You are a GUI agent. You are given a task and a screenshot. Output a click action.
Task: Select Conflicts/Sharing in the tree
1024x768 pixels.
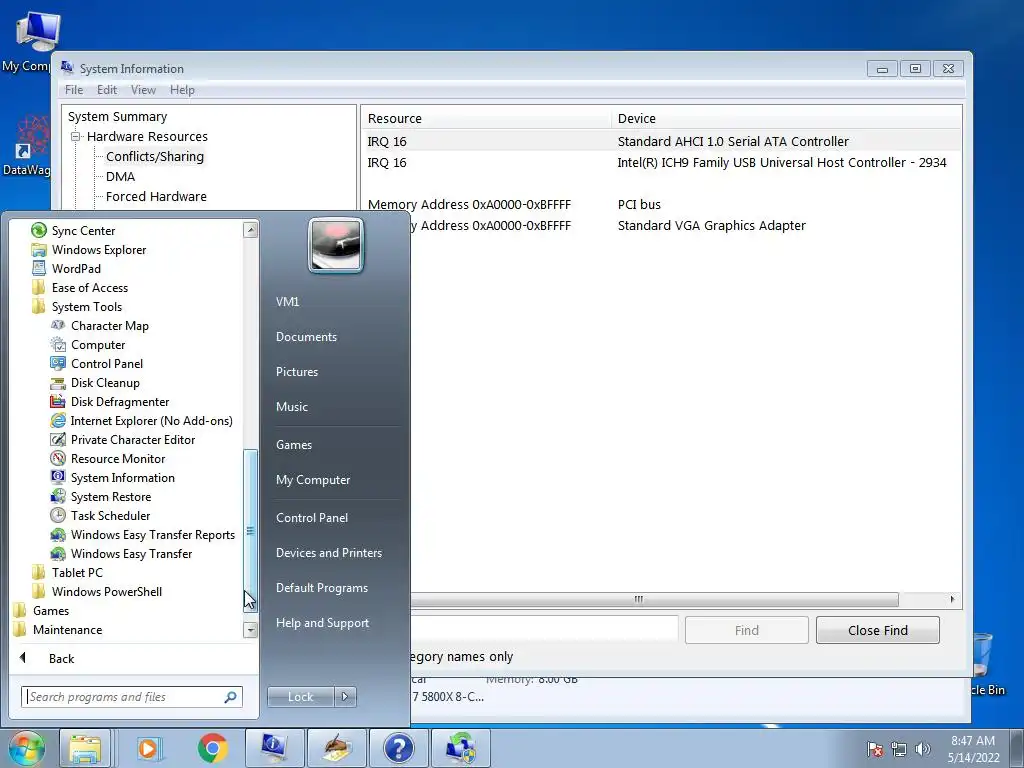tap(155, 157)
